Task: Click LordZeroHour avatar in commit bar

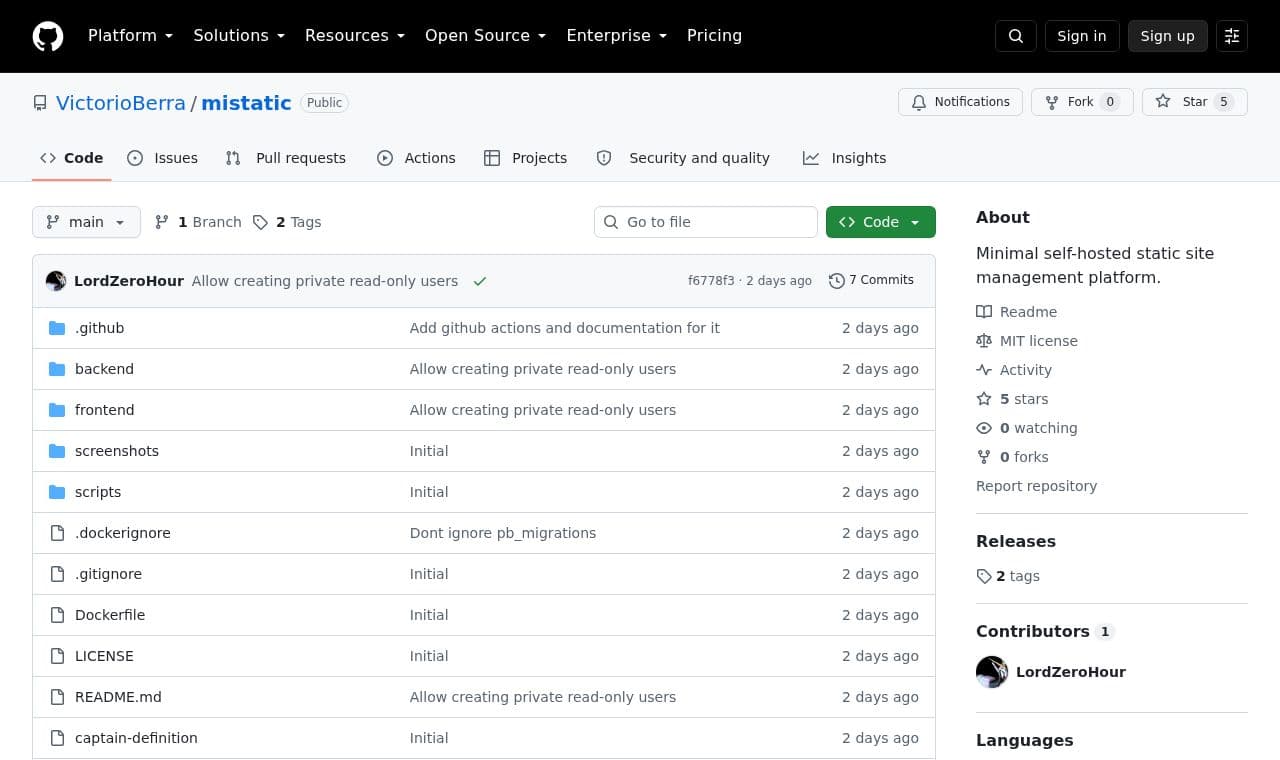Action: coord(56,281)
